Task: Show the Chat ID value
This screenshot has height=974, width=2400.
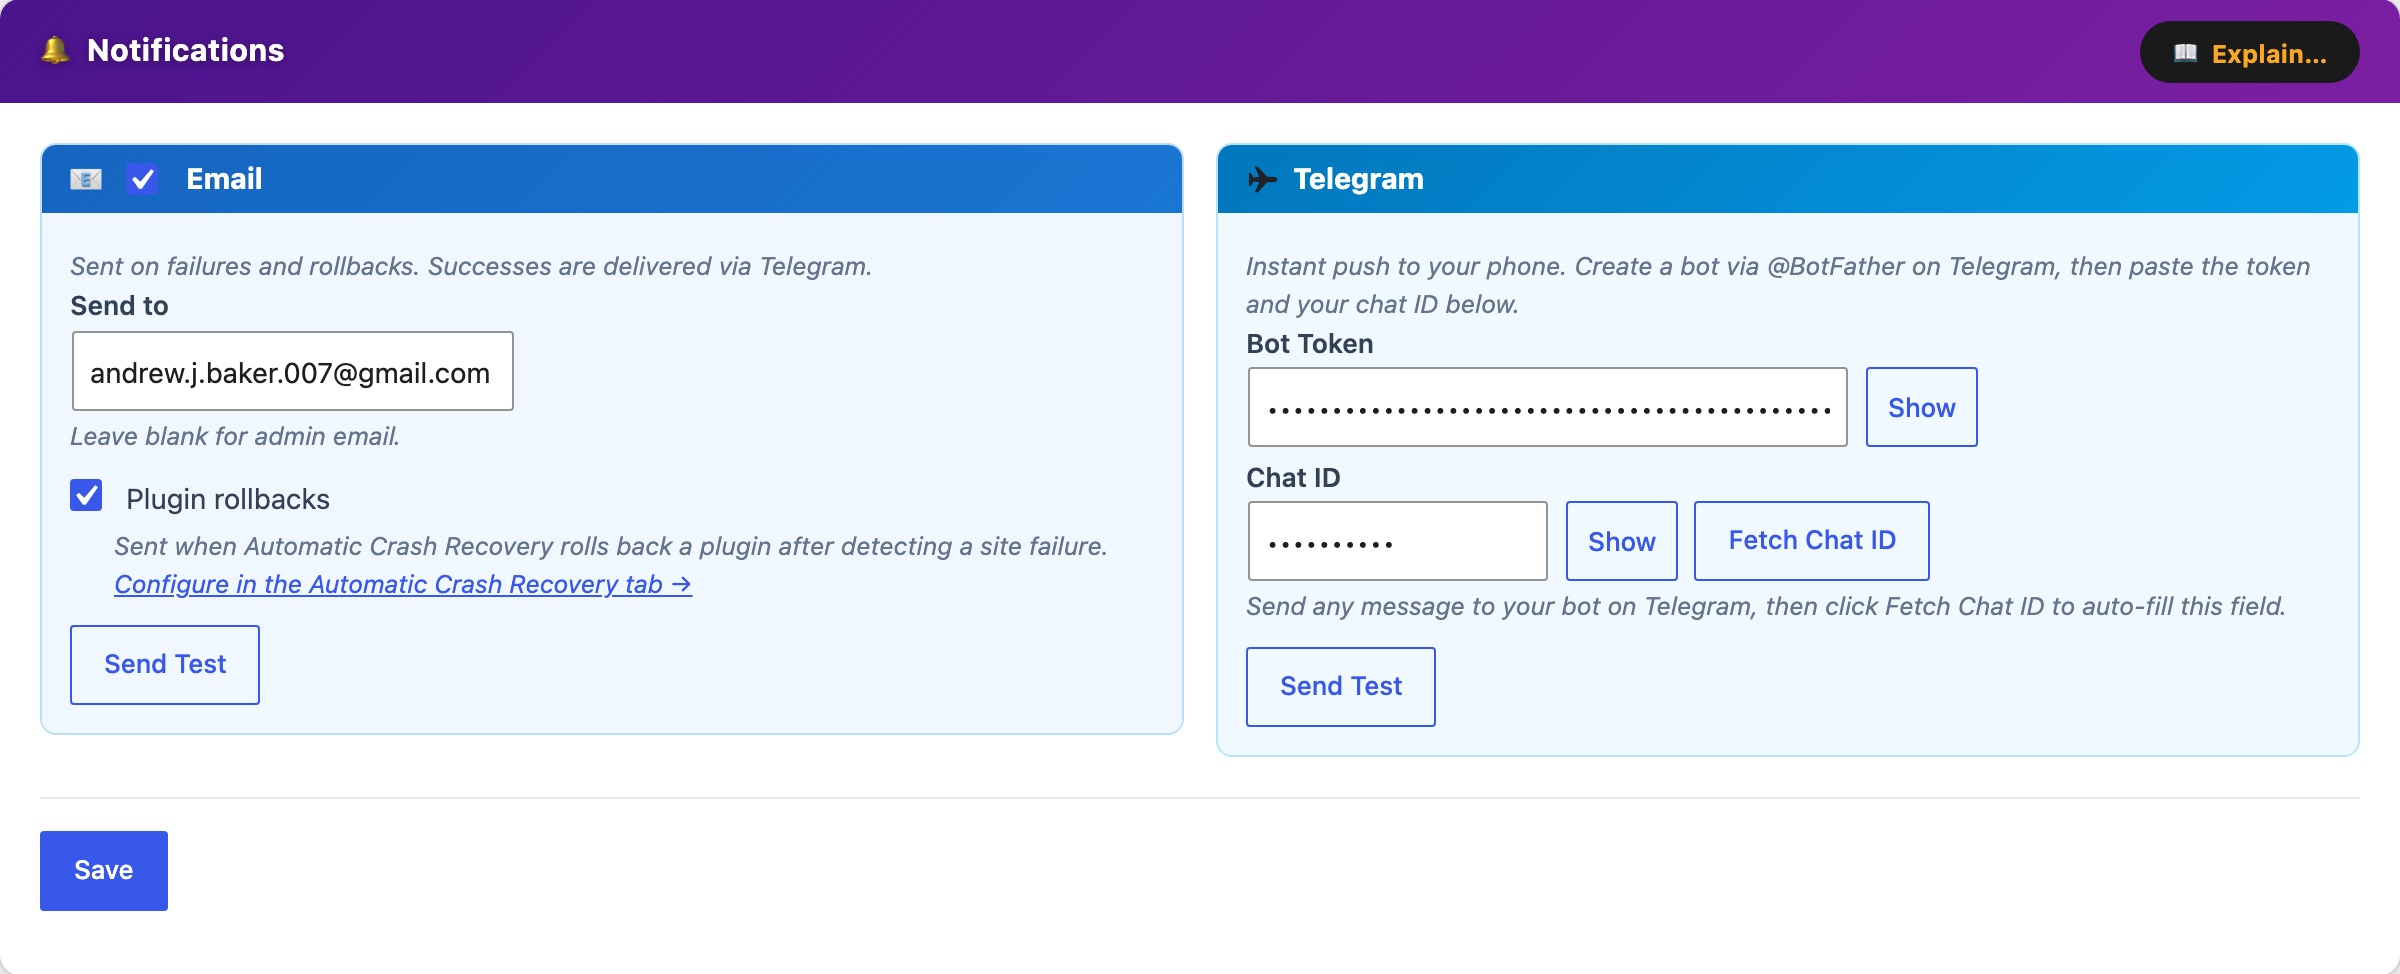Action: click(x=1621, y=541)
